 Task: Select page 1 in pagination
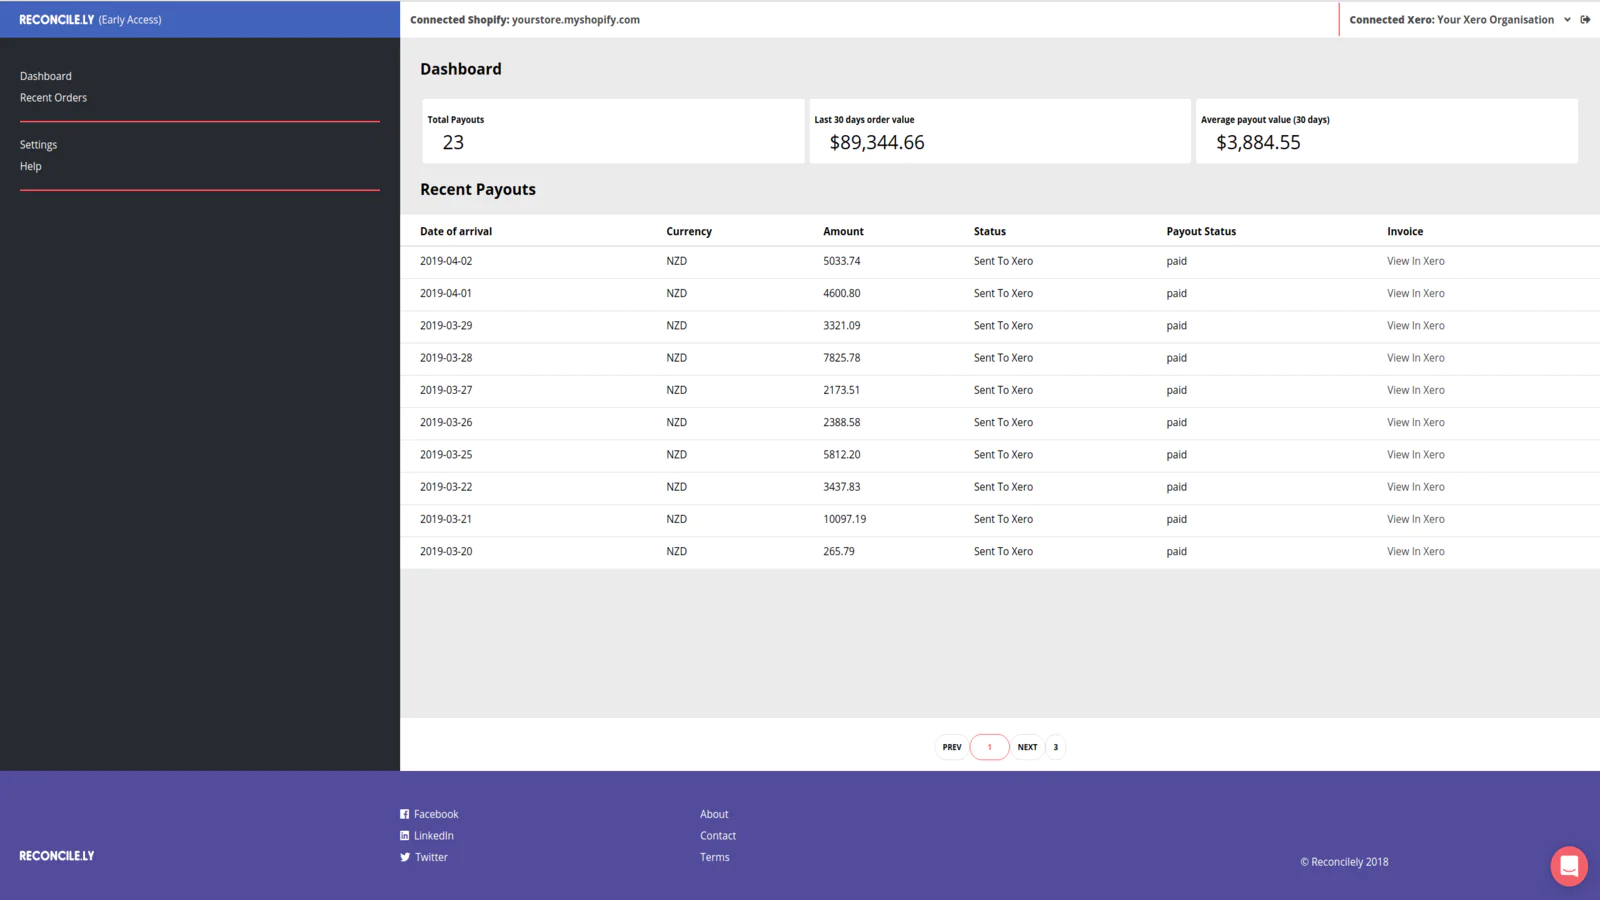tap(990, 747)
